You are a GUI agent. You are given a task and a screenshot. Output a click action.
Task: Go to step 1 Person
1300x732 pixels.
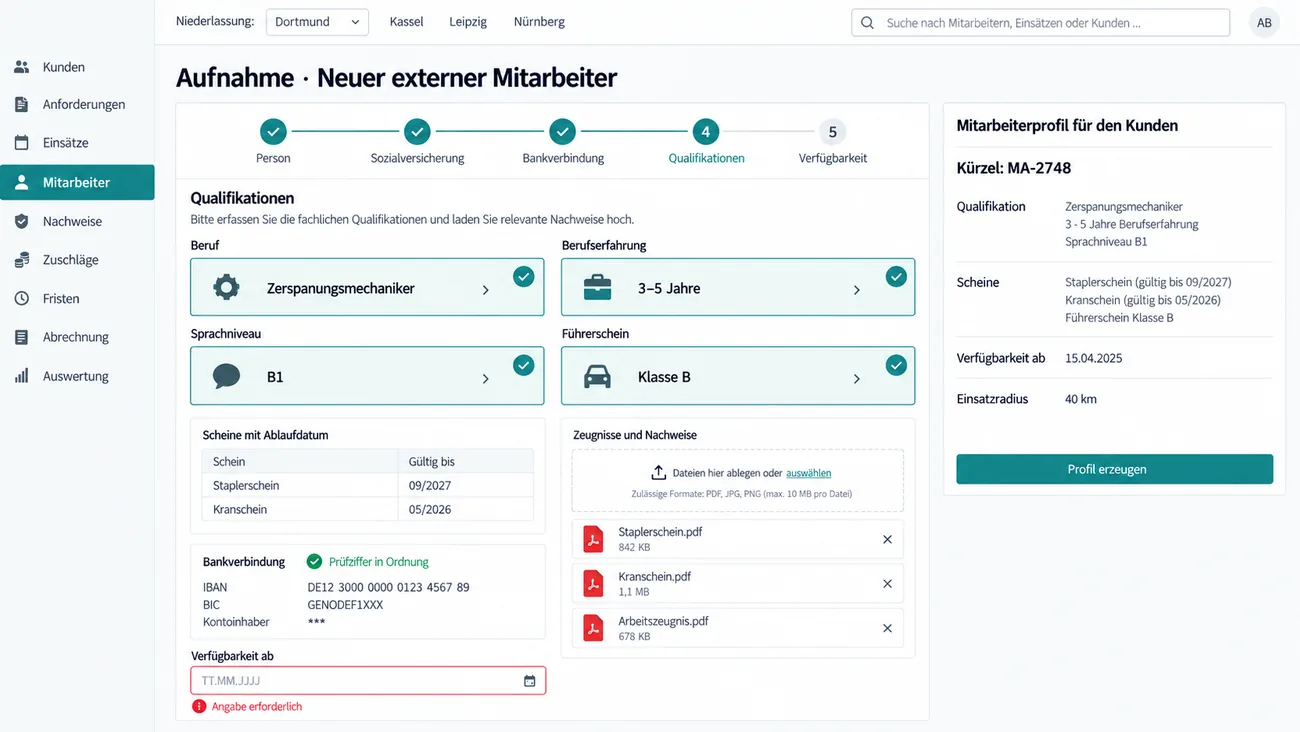[x=273, y=131]
